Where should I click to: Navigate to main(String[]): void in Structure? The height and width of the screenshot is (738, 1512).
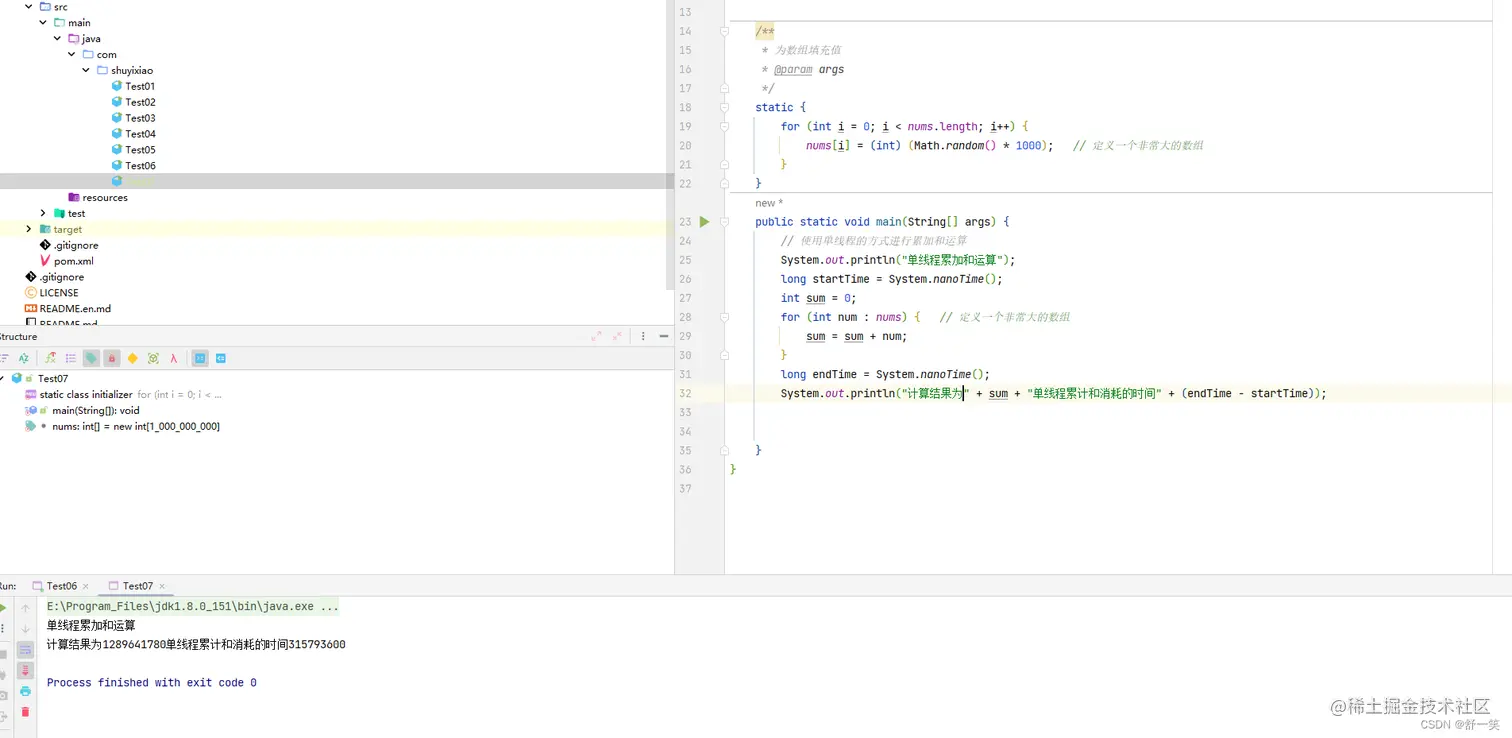pyautogui.click(x=96, y=411)
